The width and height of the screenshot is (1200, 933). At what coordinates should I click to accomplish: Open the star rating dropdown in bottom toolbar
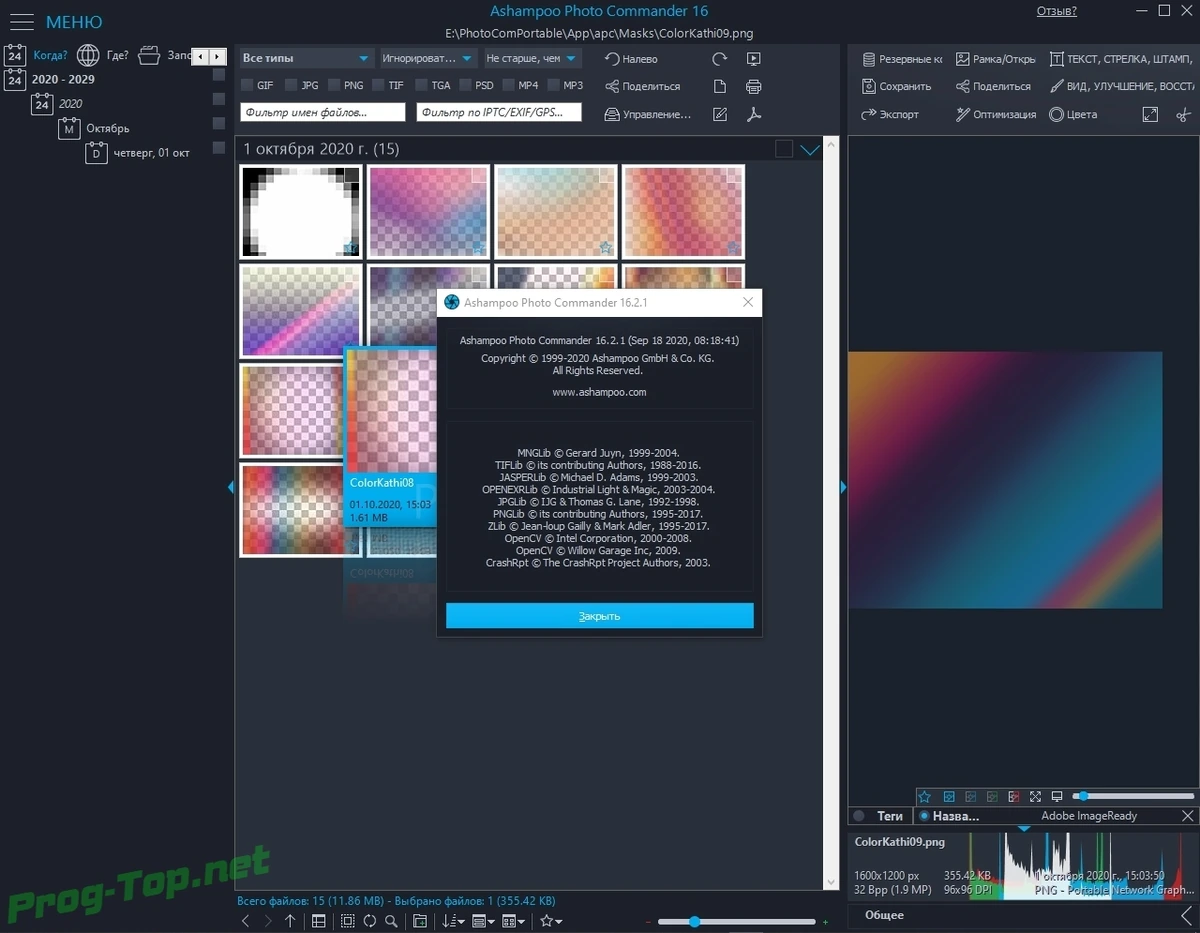(551, 921)
